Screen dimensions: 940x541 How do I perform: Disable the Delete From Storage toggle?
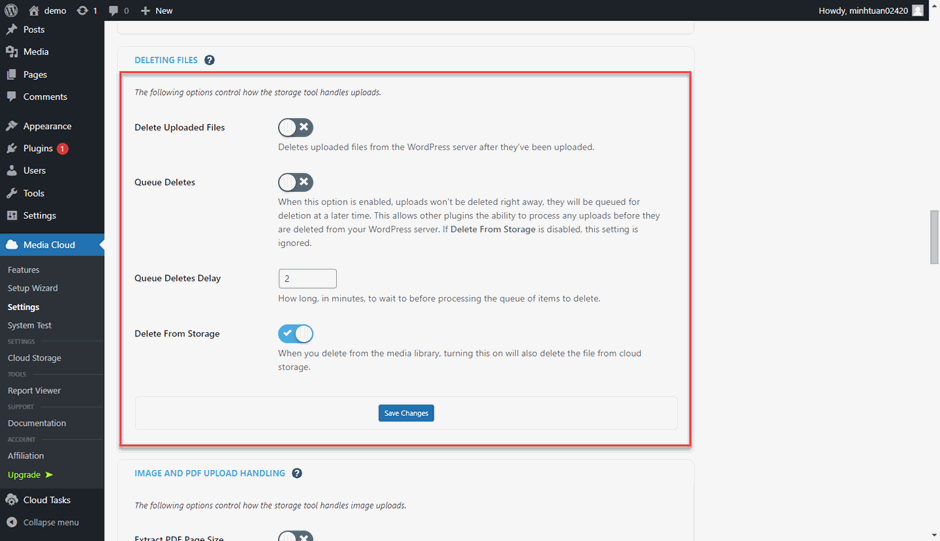(296, 333)
